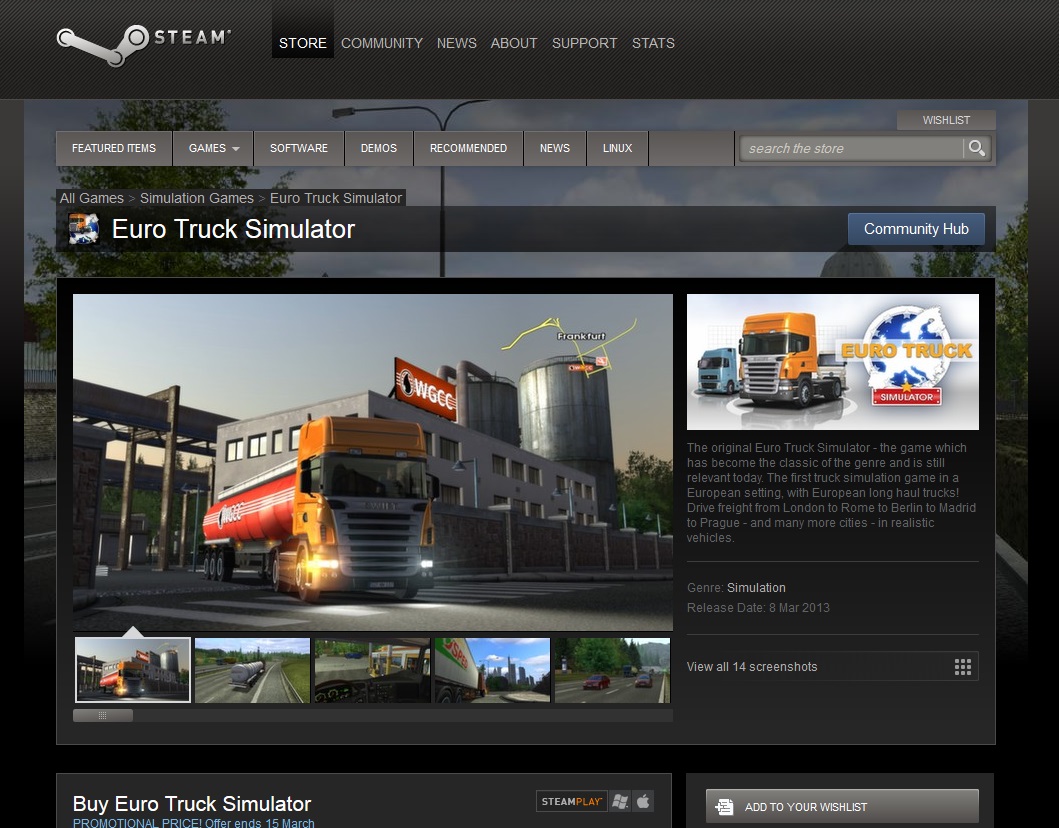Click the search magnifier icon
The width and height of the screenshot is (1059, 828).
977,148
